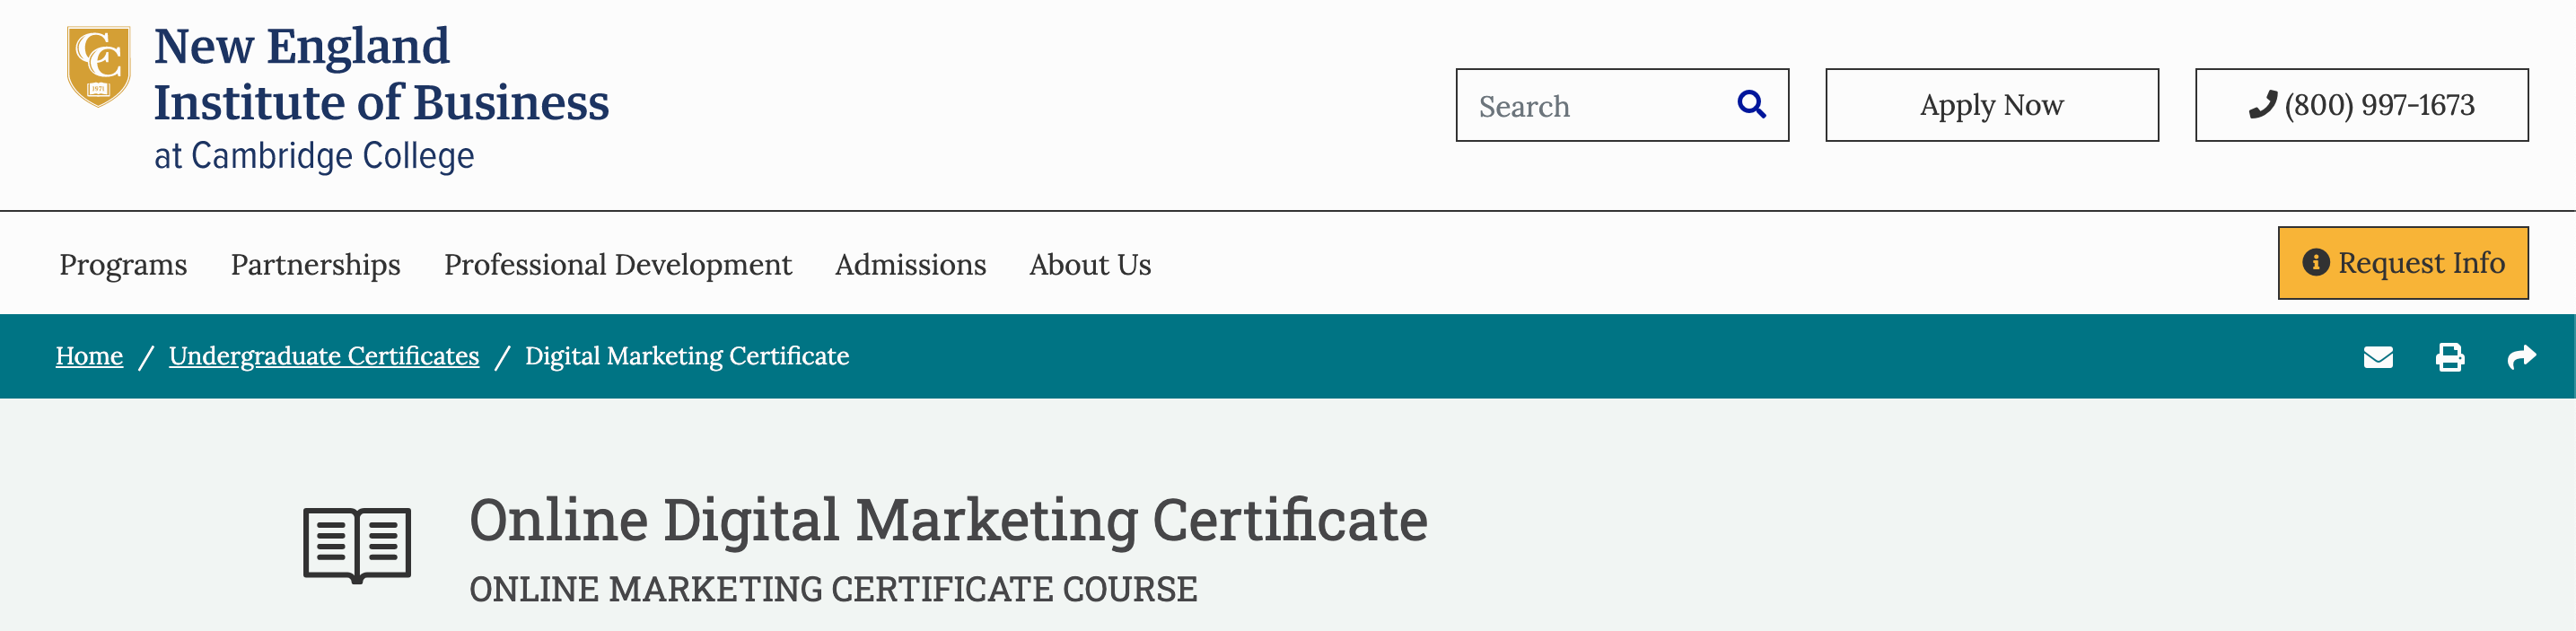Focus the Search input field
The height and width of the screenshot is (631, 2576).
click(x=1600, y=105)
